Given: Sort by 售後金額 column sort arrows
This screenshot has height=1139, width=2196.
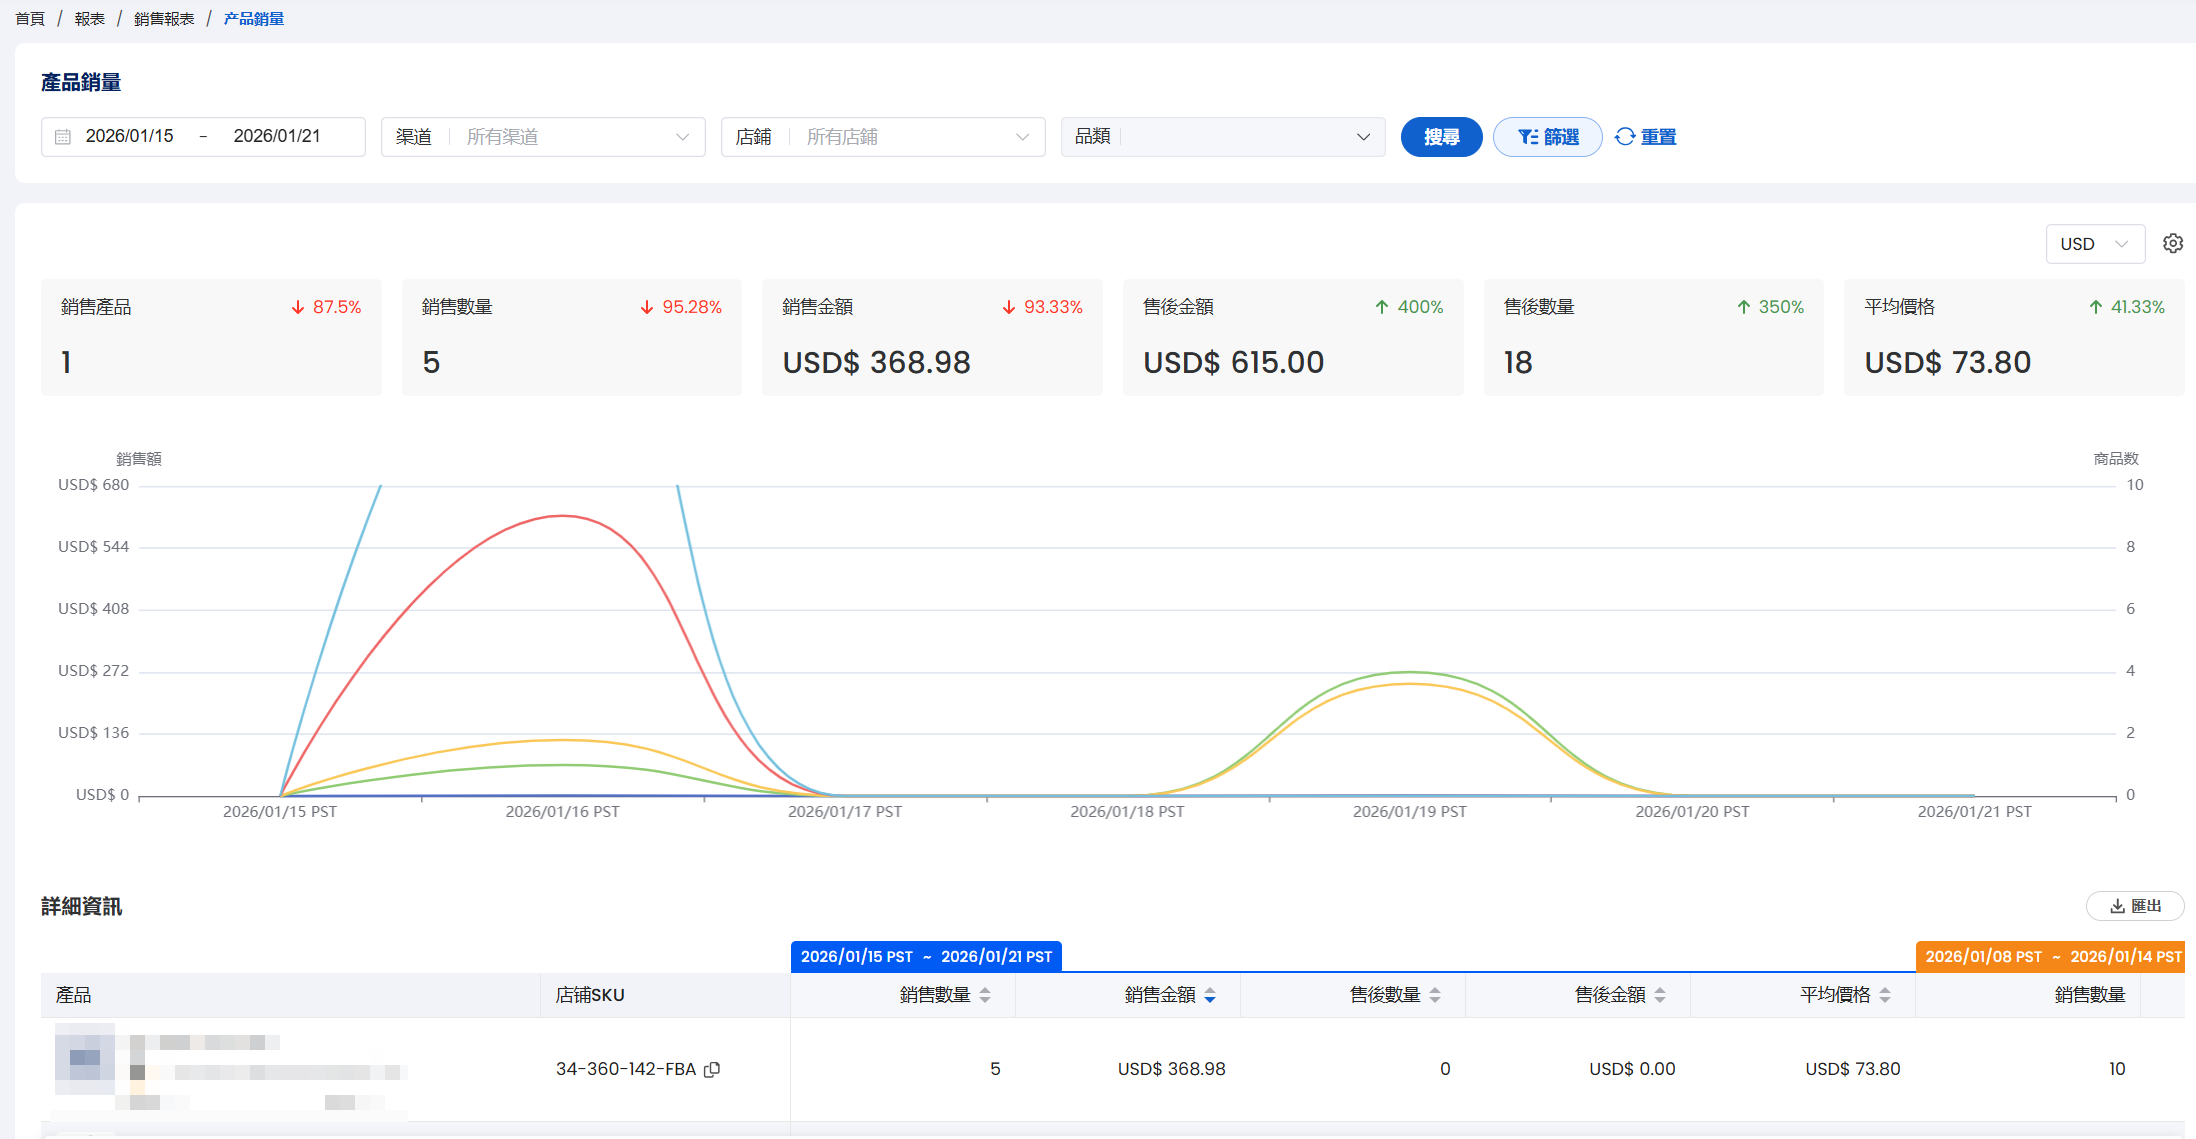Looking at the screenshot, I should click(x=1660, y=995).
